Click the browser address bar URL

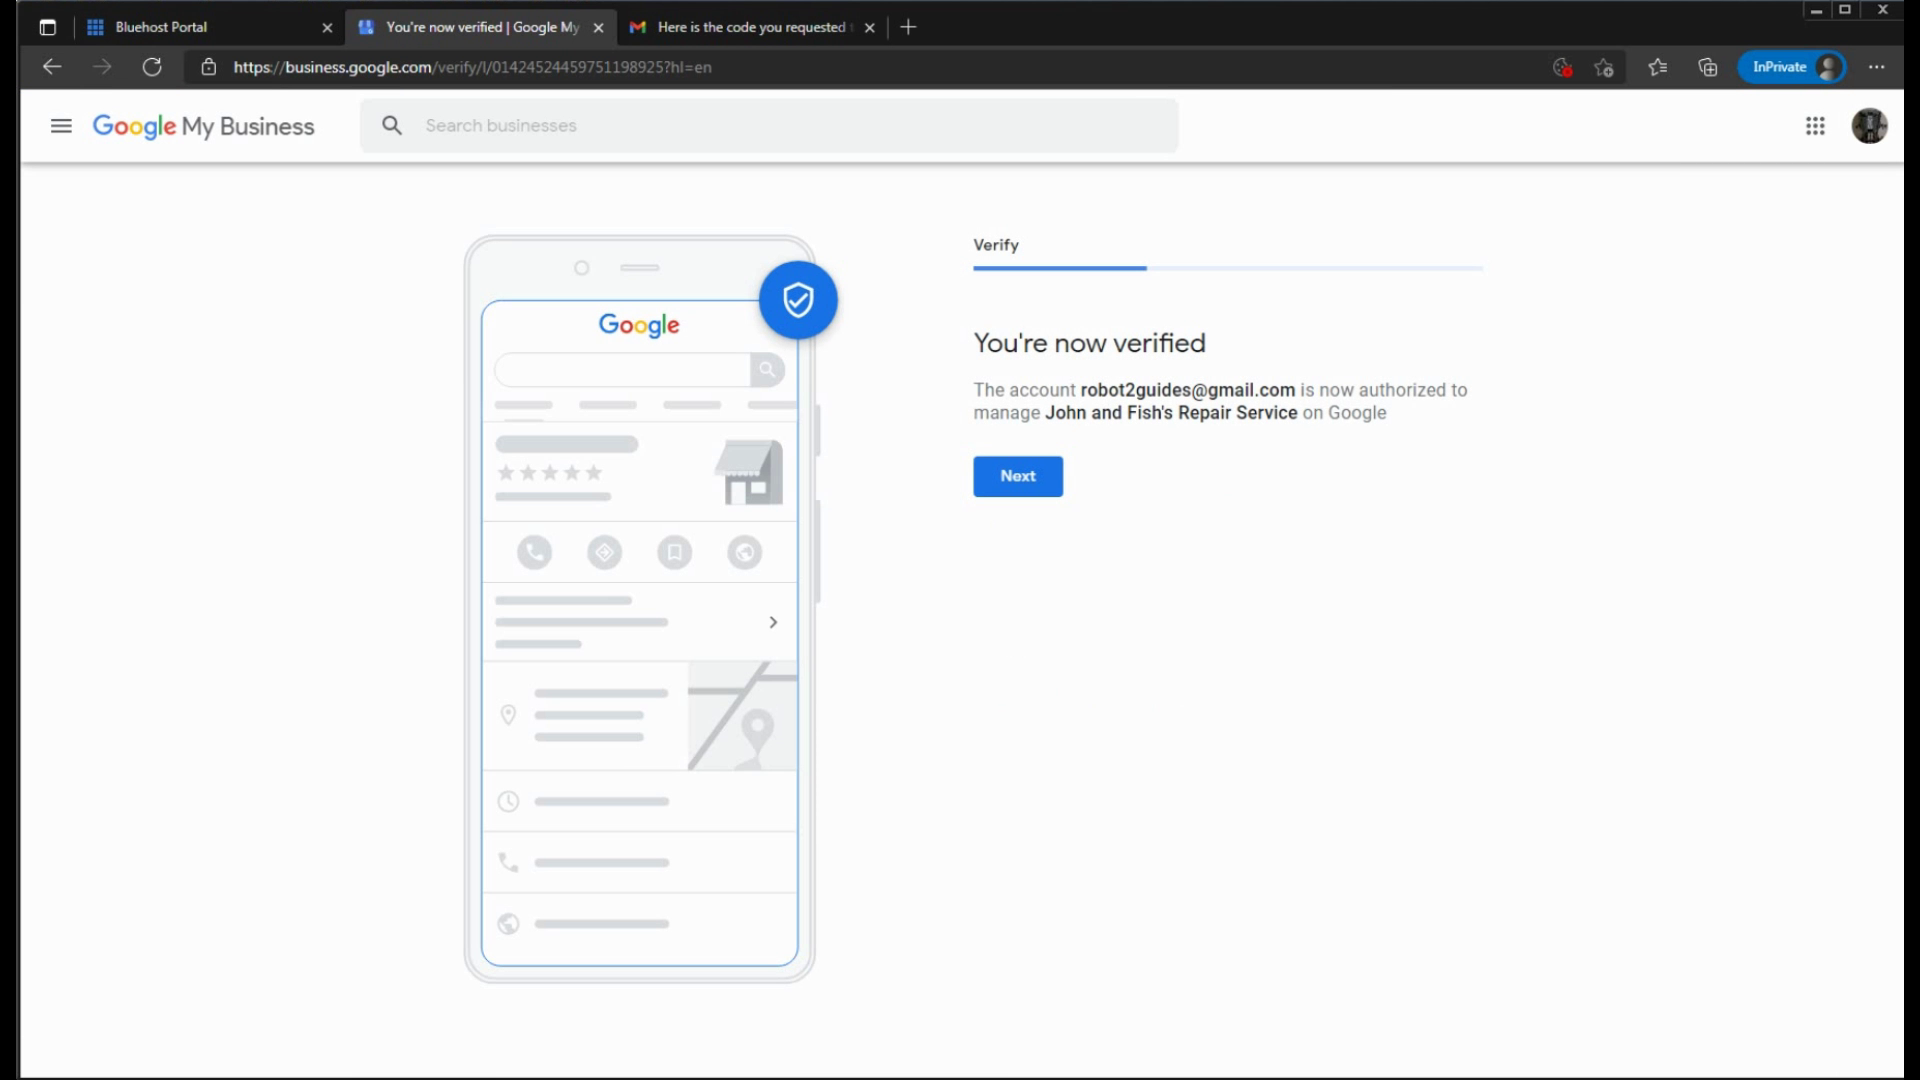472,67
